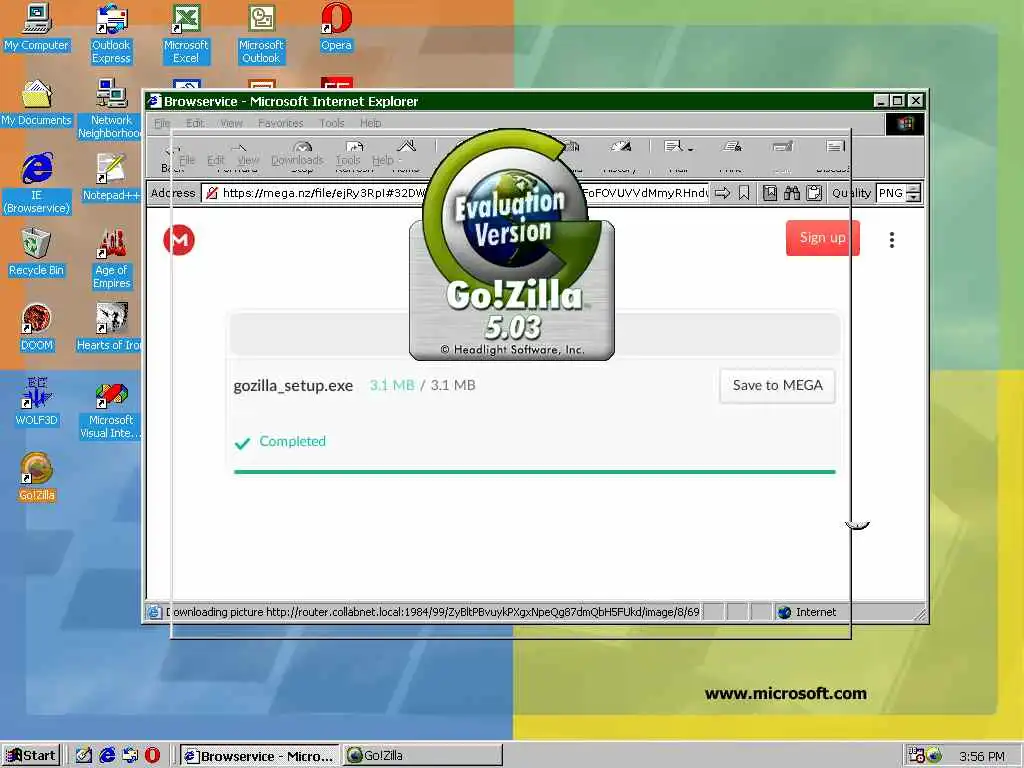Click the MEGA logo on page
1024x768 pixels.
tap(179, 240)
